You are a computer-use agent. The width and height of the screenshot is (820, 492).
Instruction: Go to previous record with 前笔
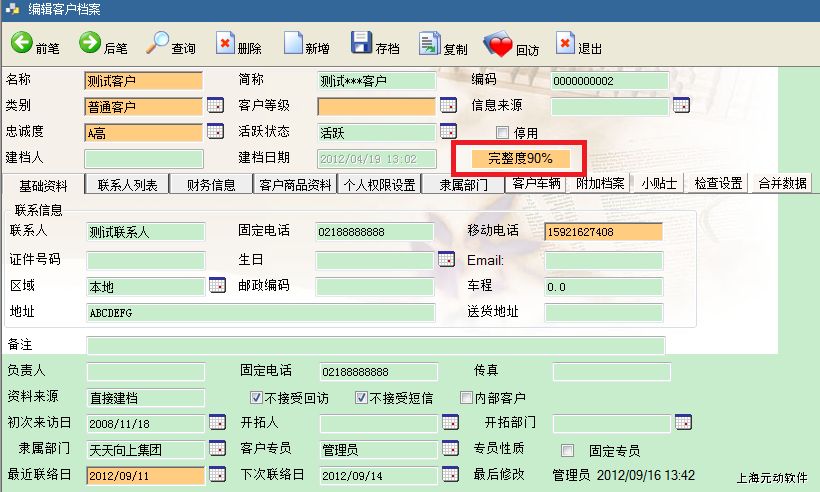(35, 44)
